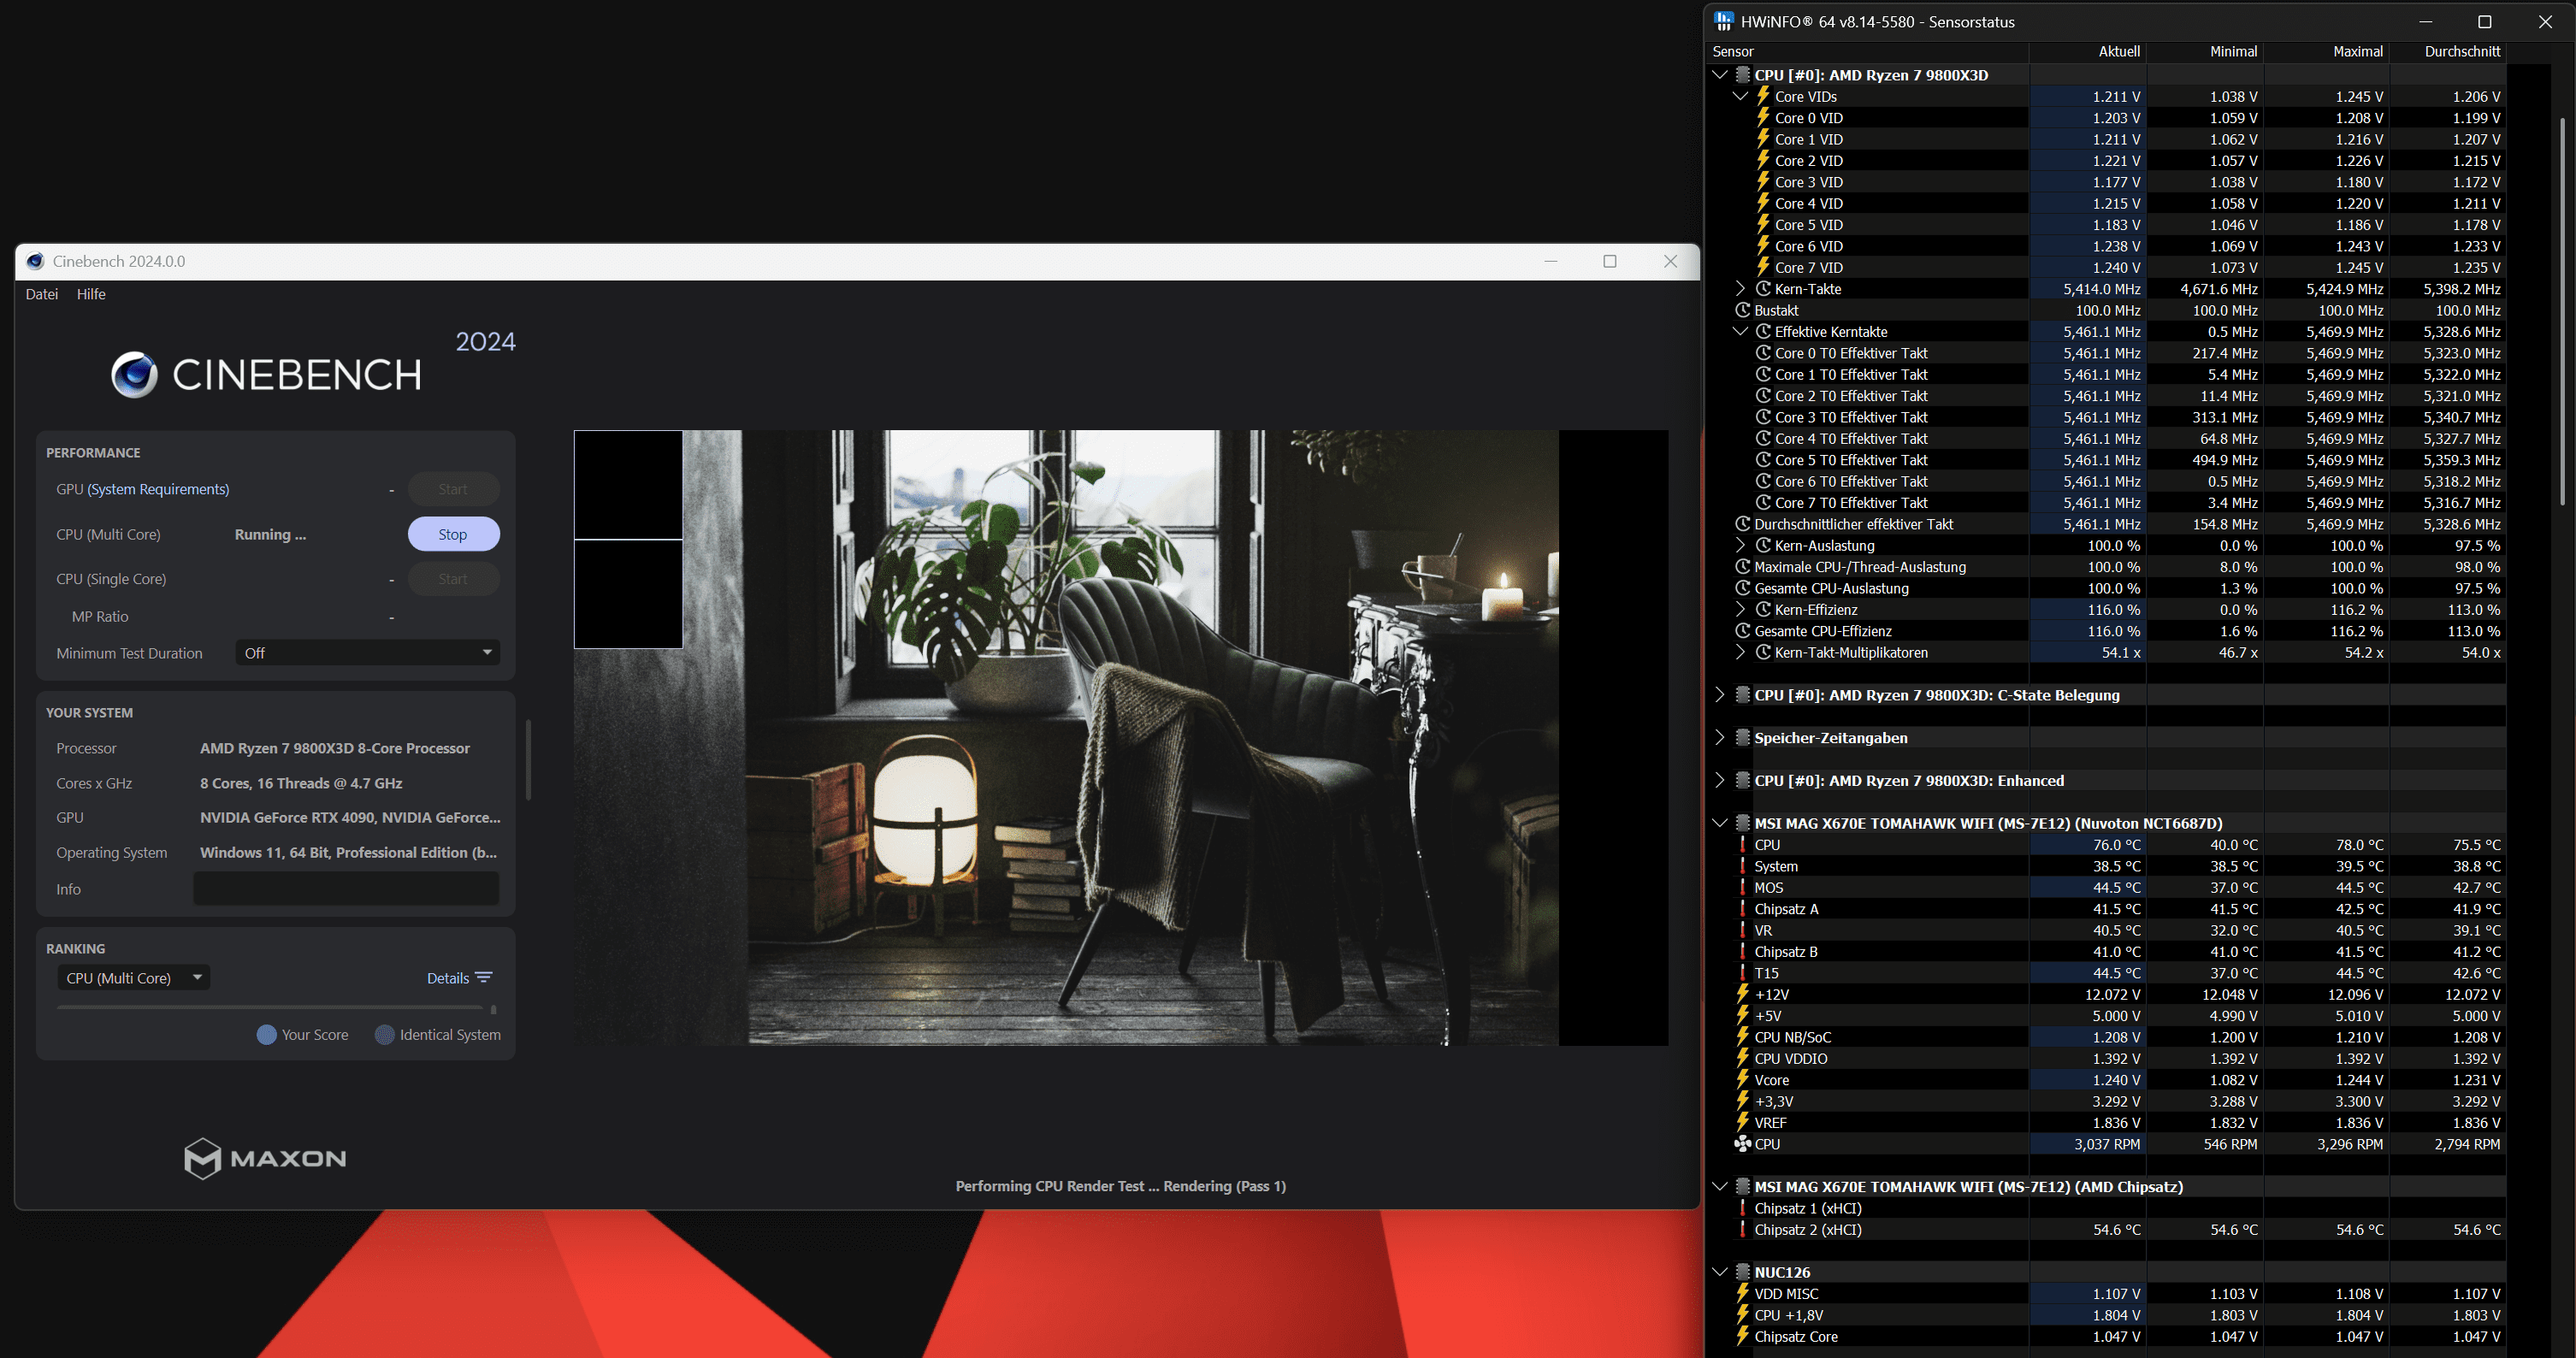Click the Vcore lightning icon
Image resolution: width=2576 pixels, height=1358 pixels.
pos(1743,1080)
